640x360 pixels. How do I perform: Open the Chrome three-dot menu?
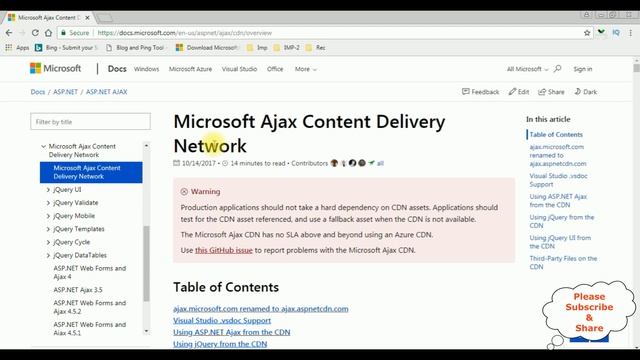click(x=630, y=33)
